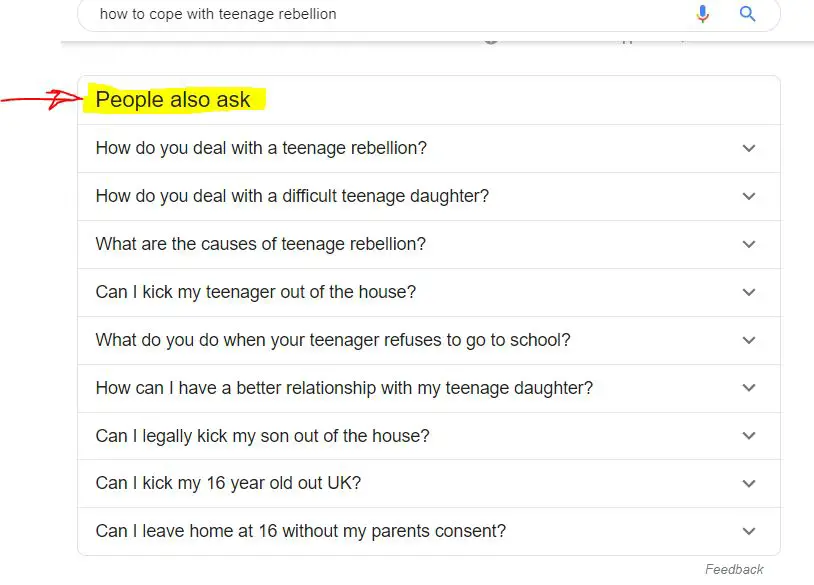Click the highlighted People also ask heading
The image size is (814, 585).
click(173, 100)
